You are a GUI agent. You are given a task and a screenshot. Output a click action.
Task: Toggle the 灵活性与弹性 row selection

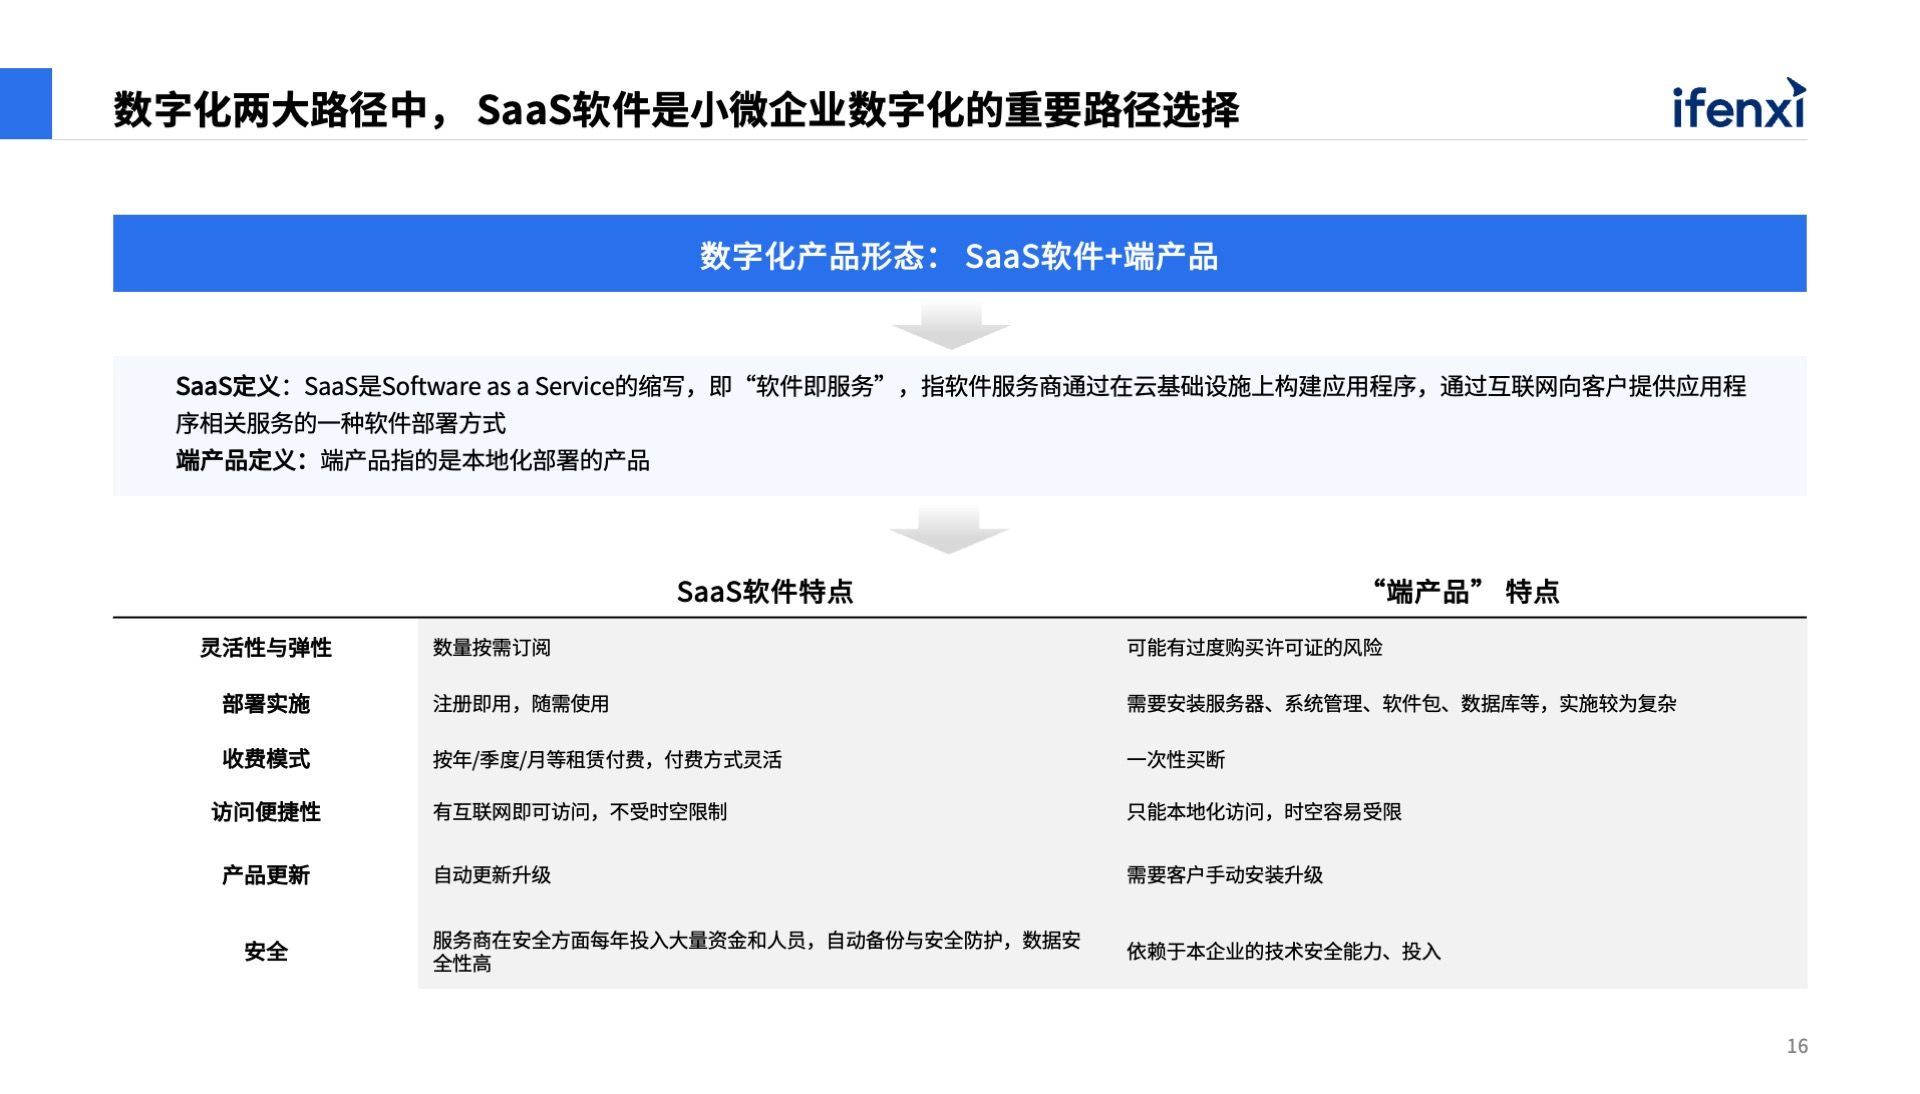(264, 648)
